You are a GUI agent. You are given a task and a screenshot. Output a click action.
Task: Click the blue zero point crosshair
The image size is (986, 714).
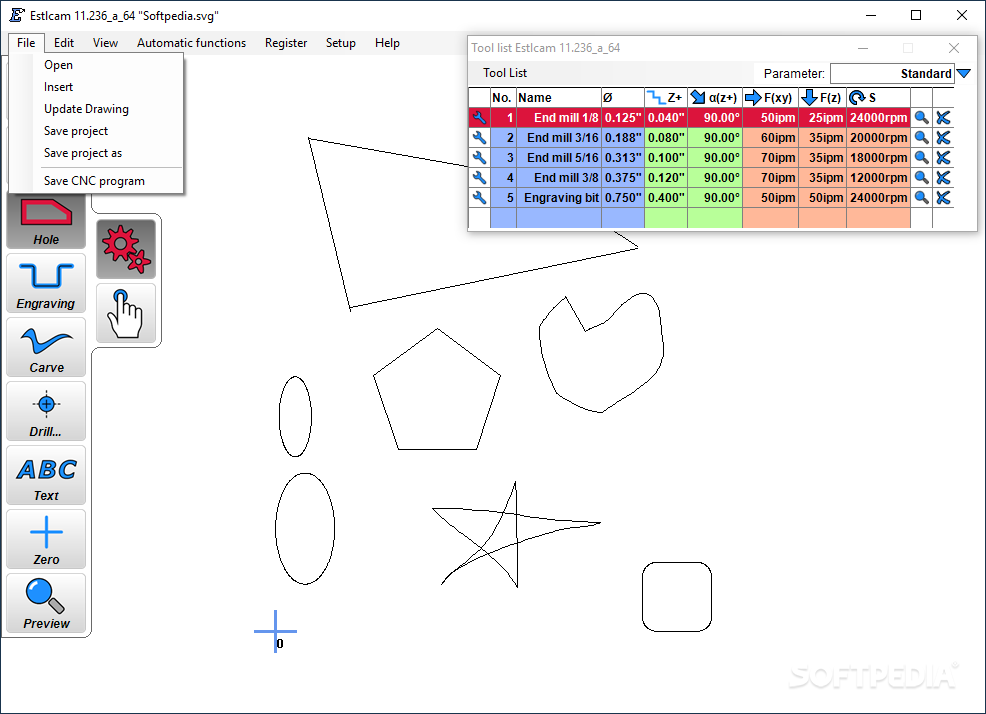275,631
